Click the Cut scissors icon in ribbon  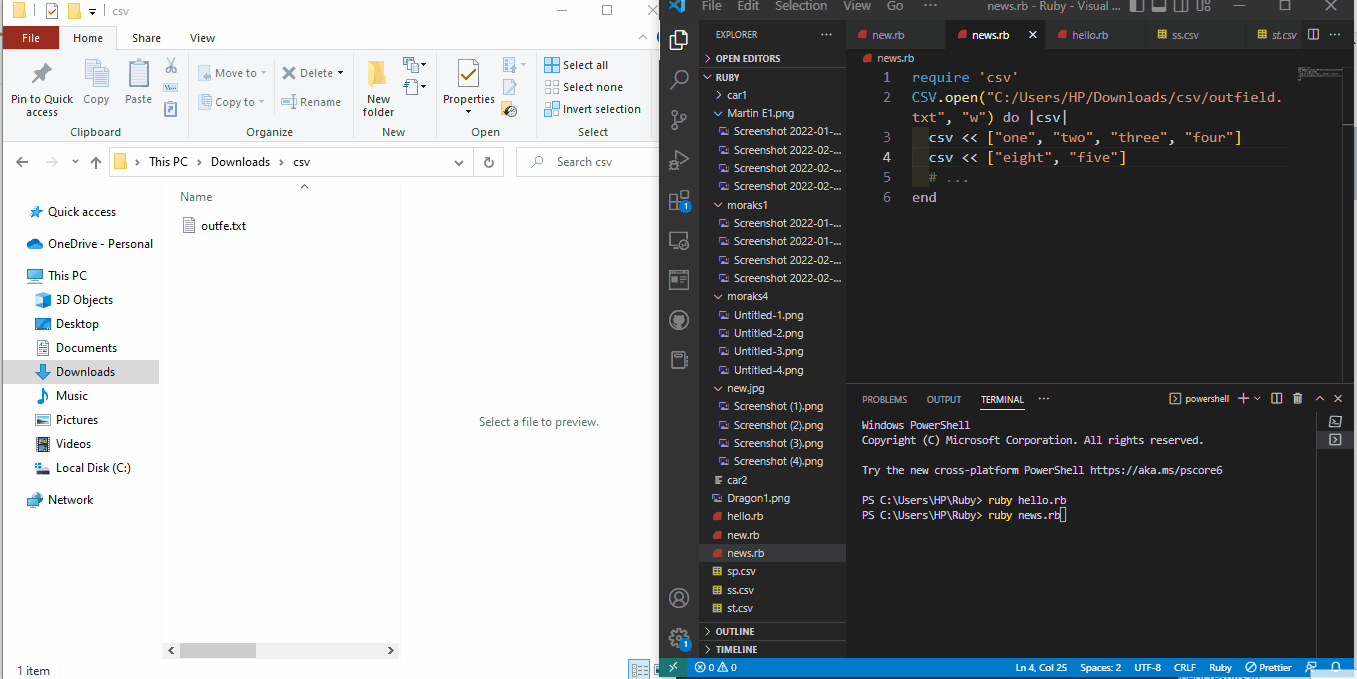(x=171, y=66)
